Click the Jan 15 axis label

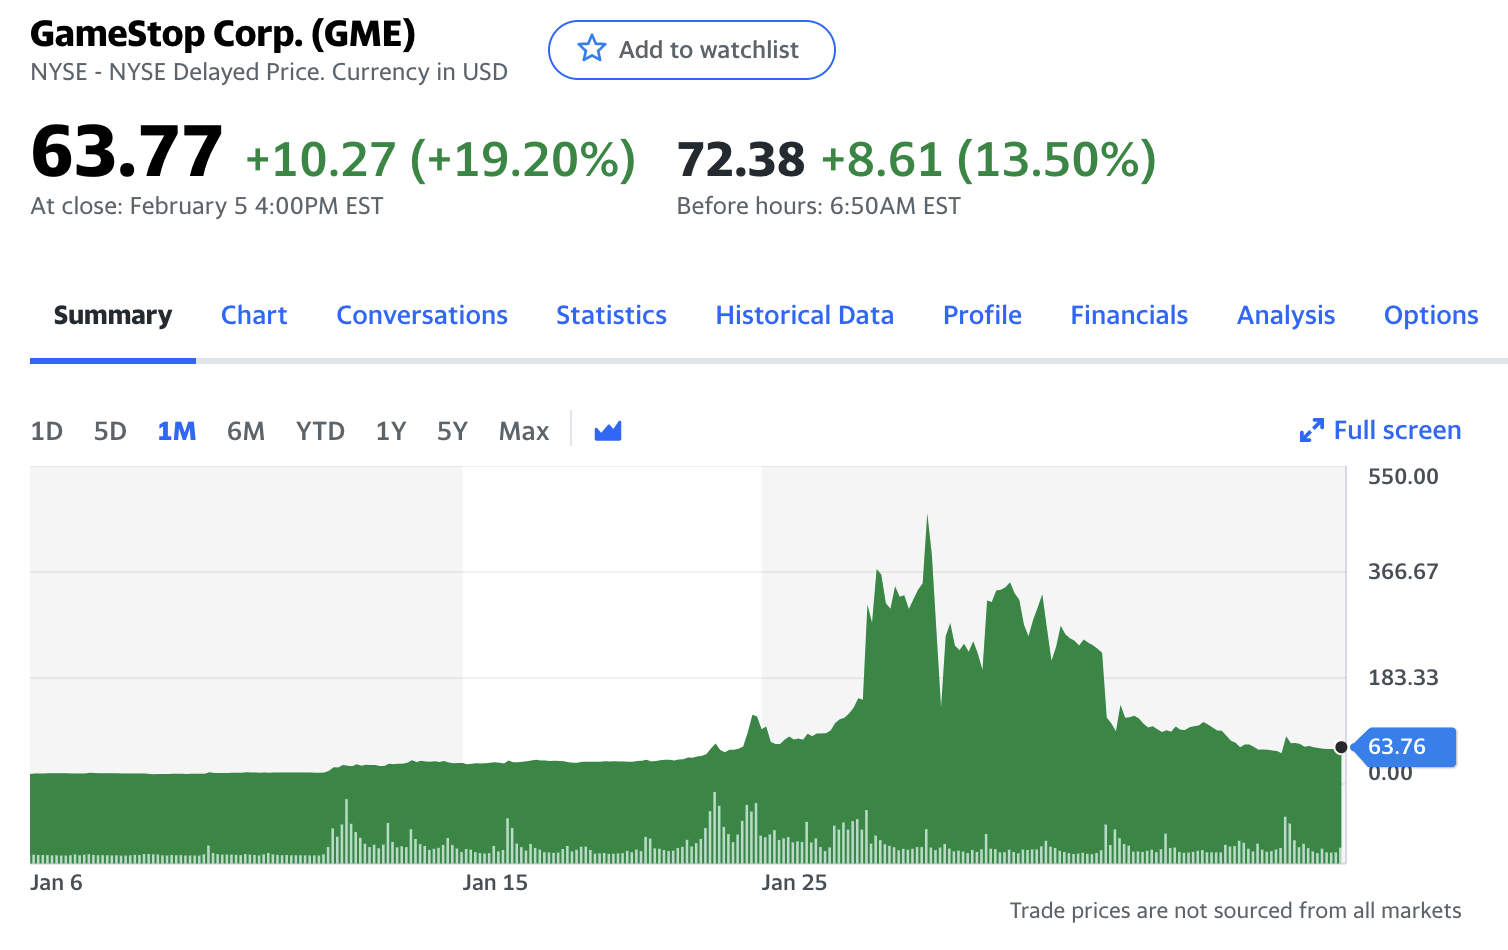[x=495, y=883]
